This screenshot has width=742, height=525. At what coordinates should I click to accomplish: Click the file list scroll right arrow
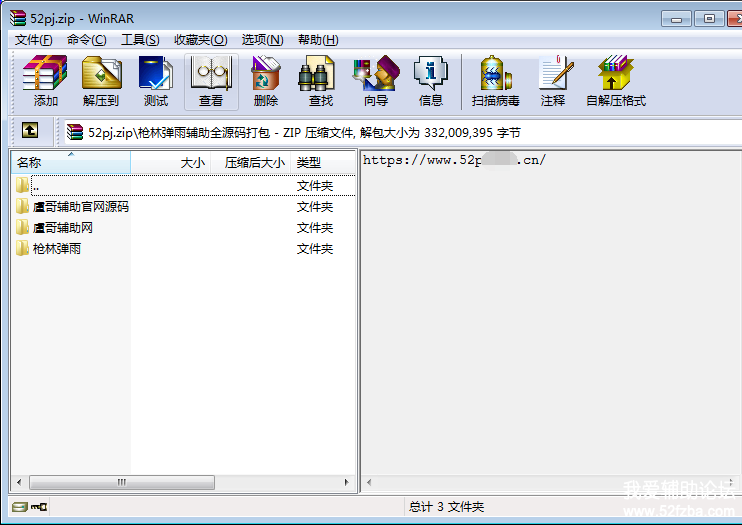(346, 482)
